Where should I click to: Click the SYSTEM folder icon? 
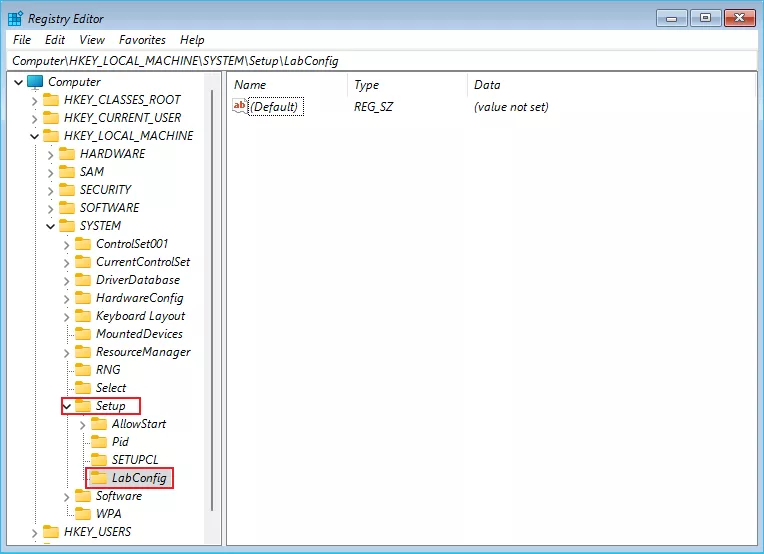pos(67,226)
